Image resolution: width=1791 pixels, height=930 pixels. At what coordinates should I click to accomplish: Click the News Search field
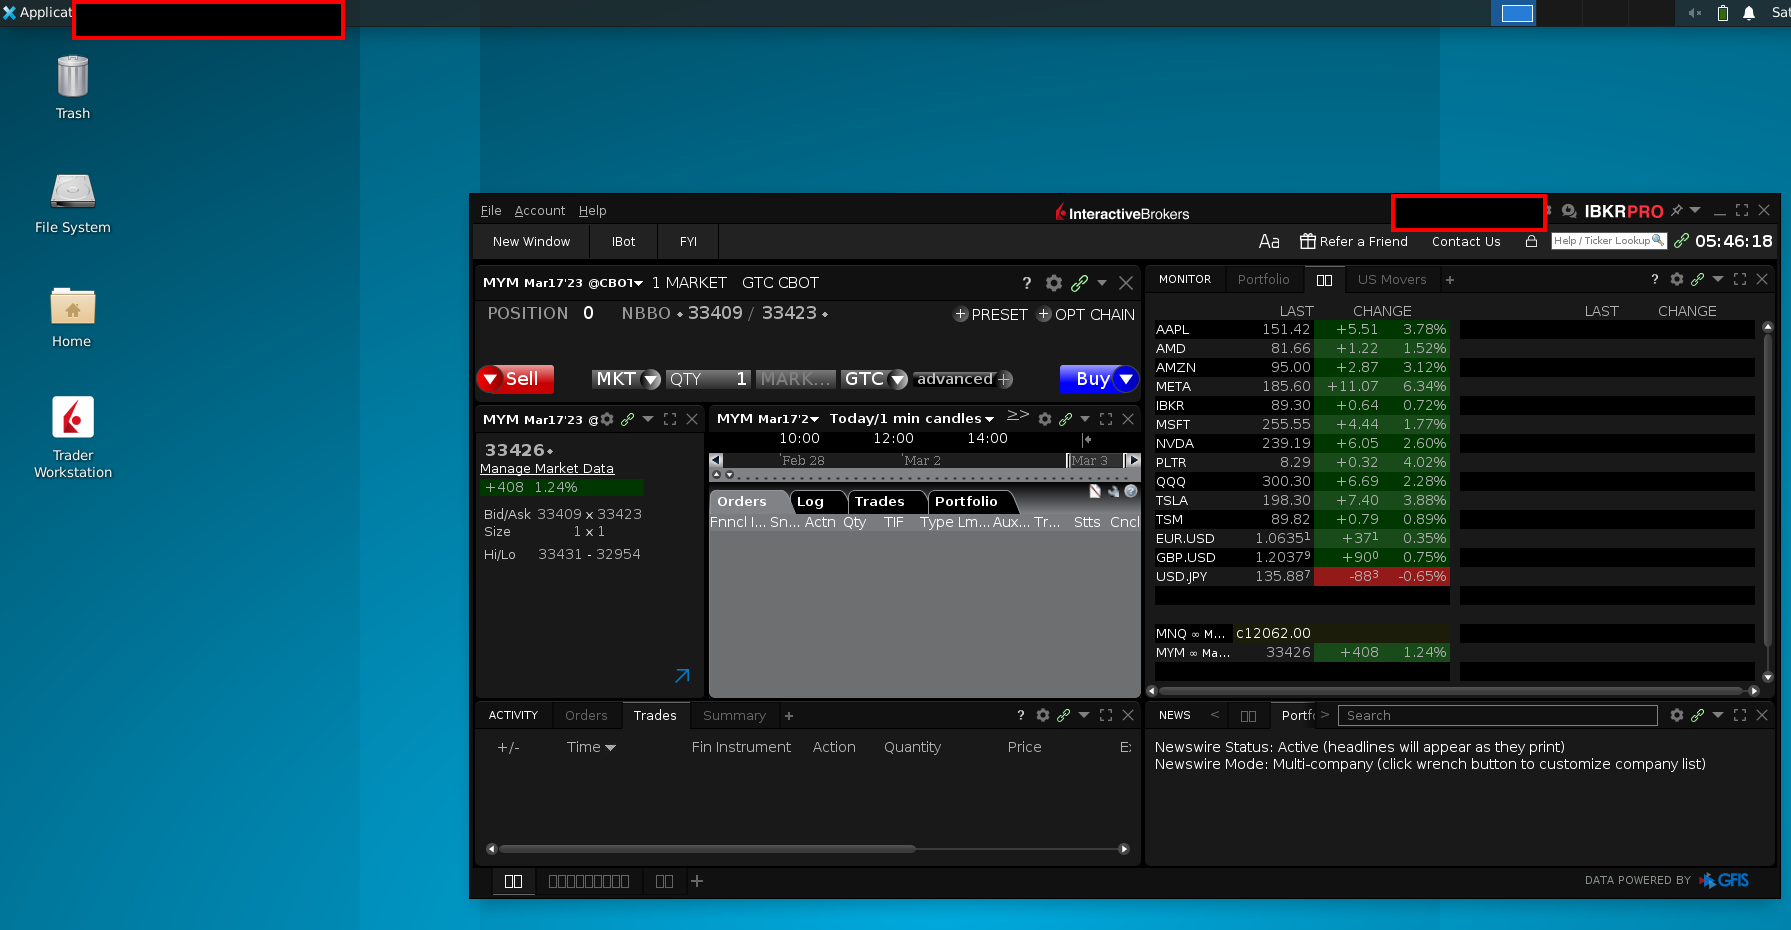pyautogui.click(x=1497, y=715)
